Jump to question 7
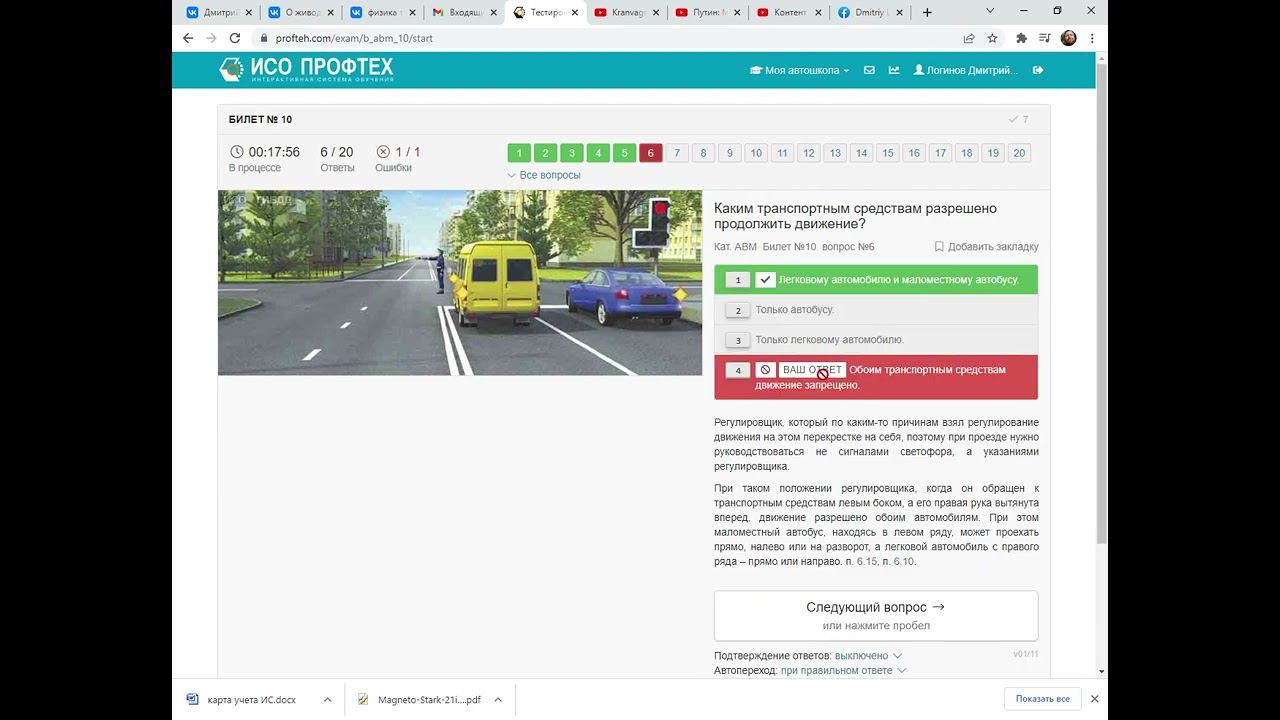Screen dimensions: 1280x720 click(x=677, y=153)
